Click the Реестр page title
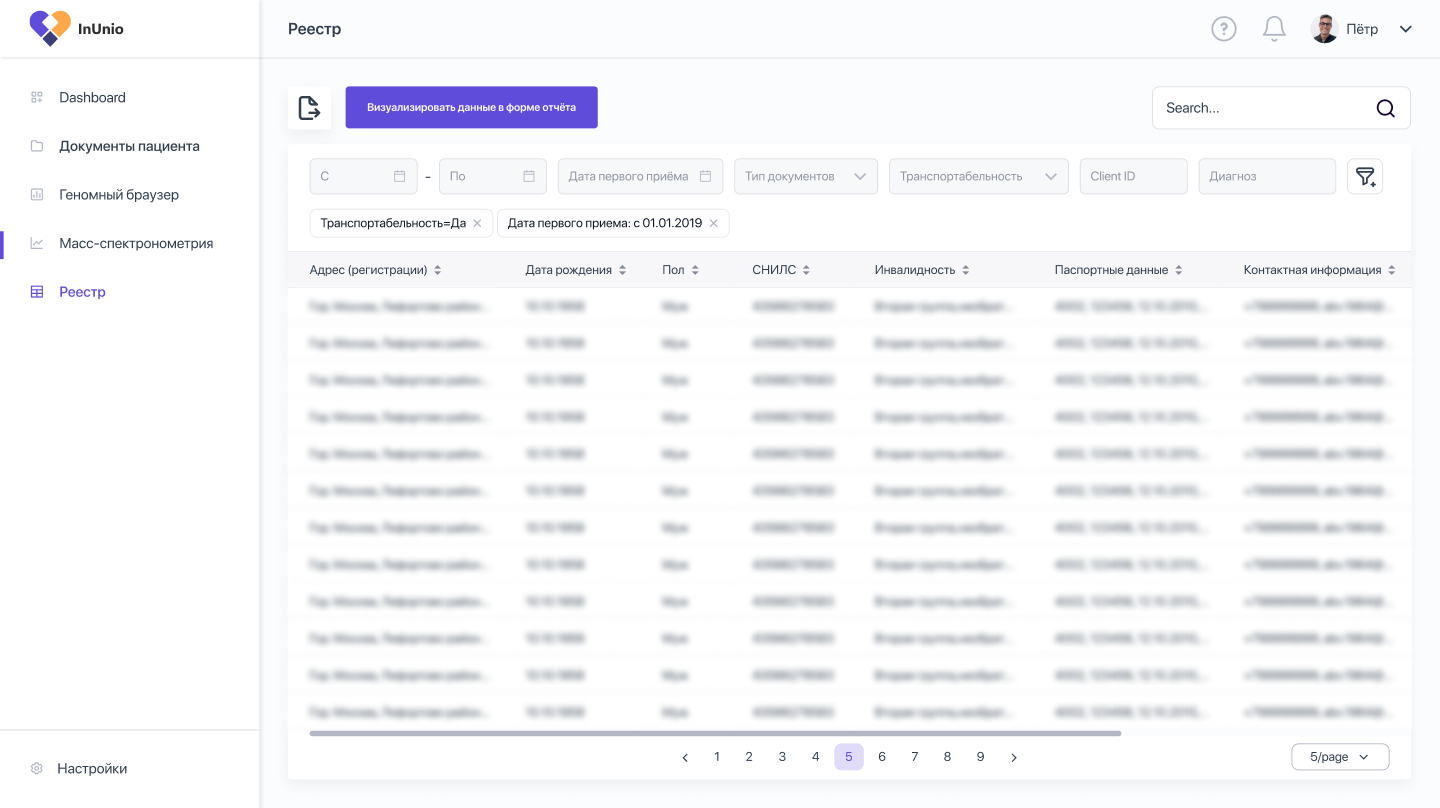This screenshot has width=1440, height=808. (x=314, y=29)
